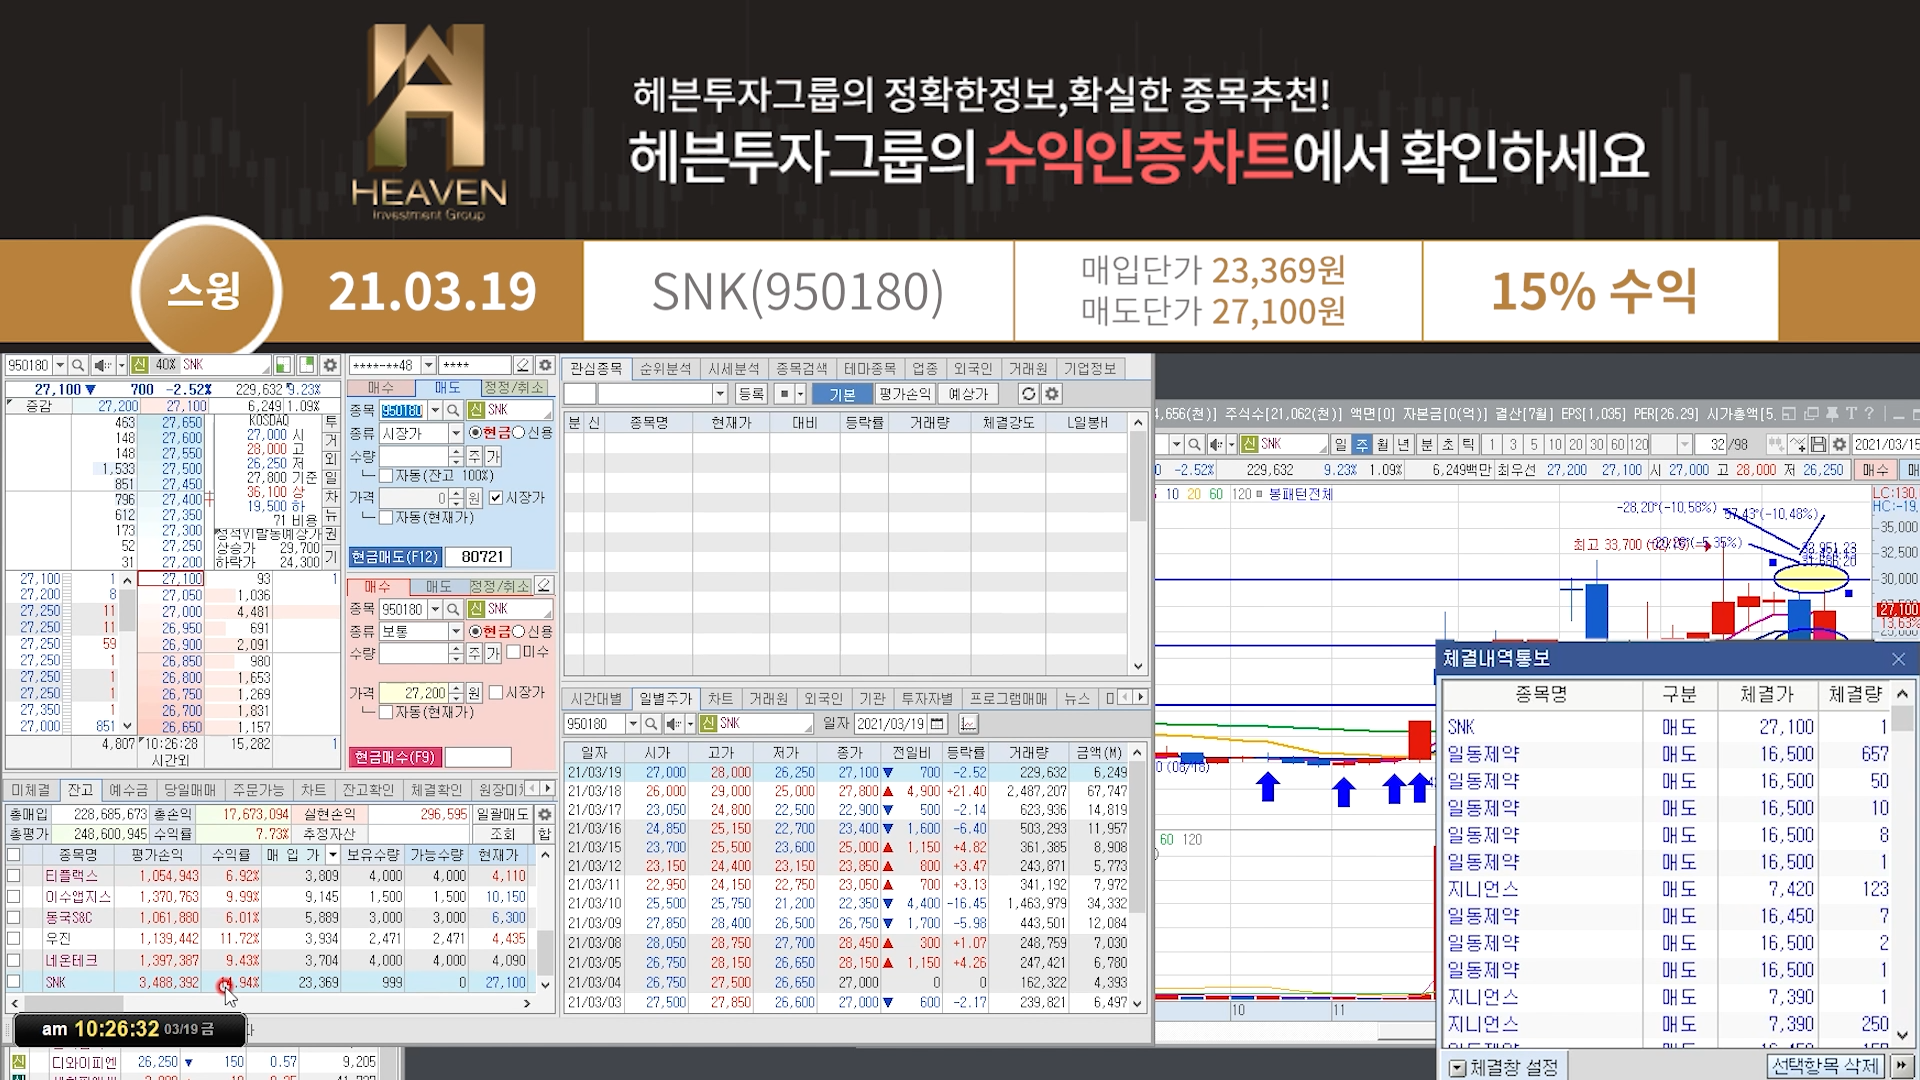Switch to the 종목검색 tab

[x=801, y=368]
